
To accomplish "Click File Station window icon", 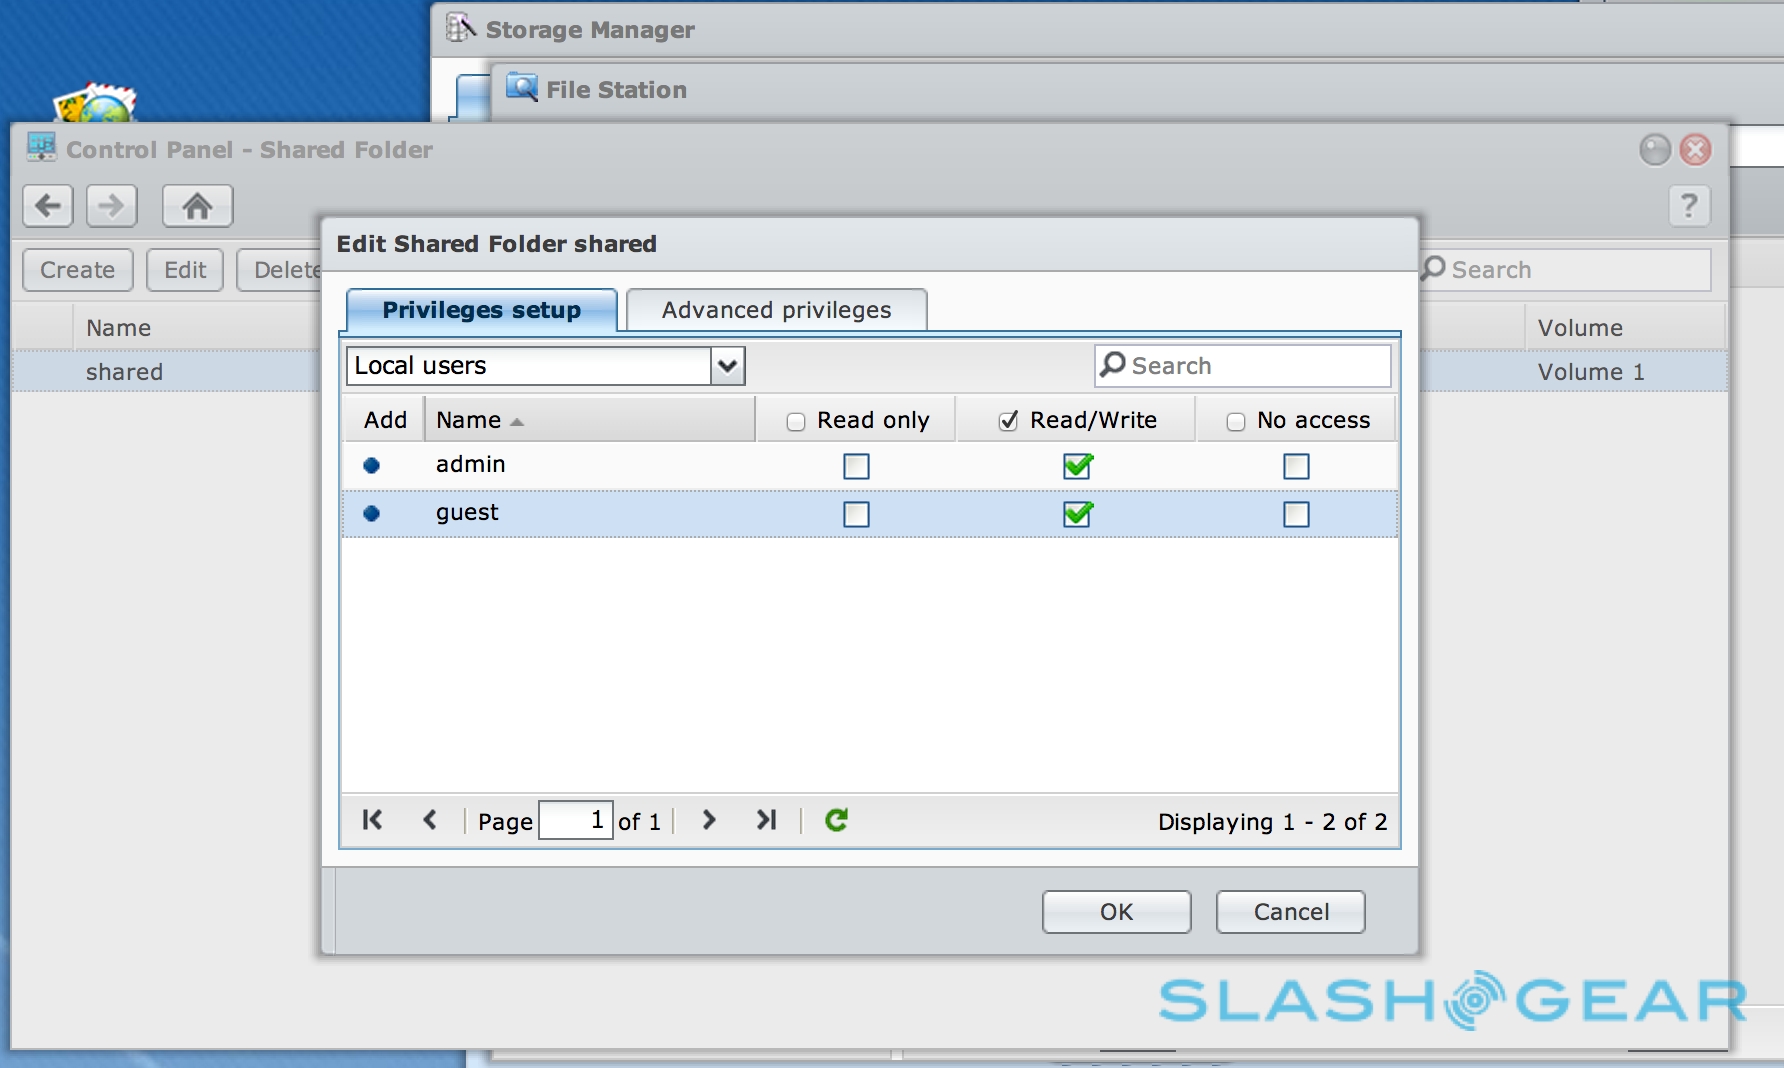I will 521,88.
